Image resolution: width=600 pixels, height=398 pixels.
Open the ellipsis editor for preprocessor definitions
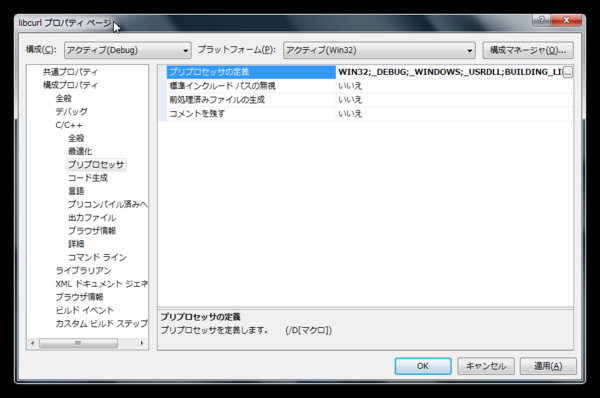(x=568, y=72)
